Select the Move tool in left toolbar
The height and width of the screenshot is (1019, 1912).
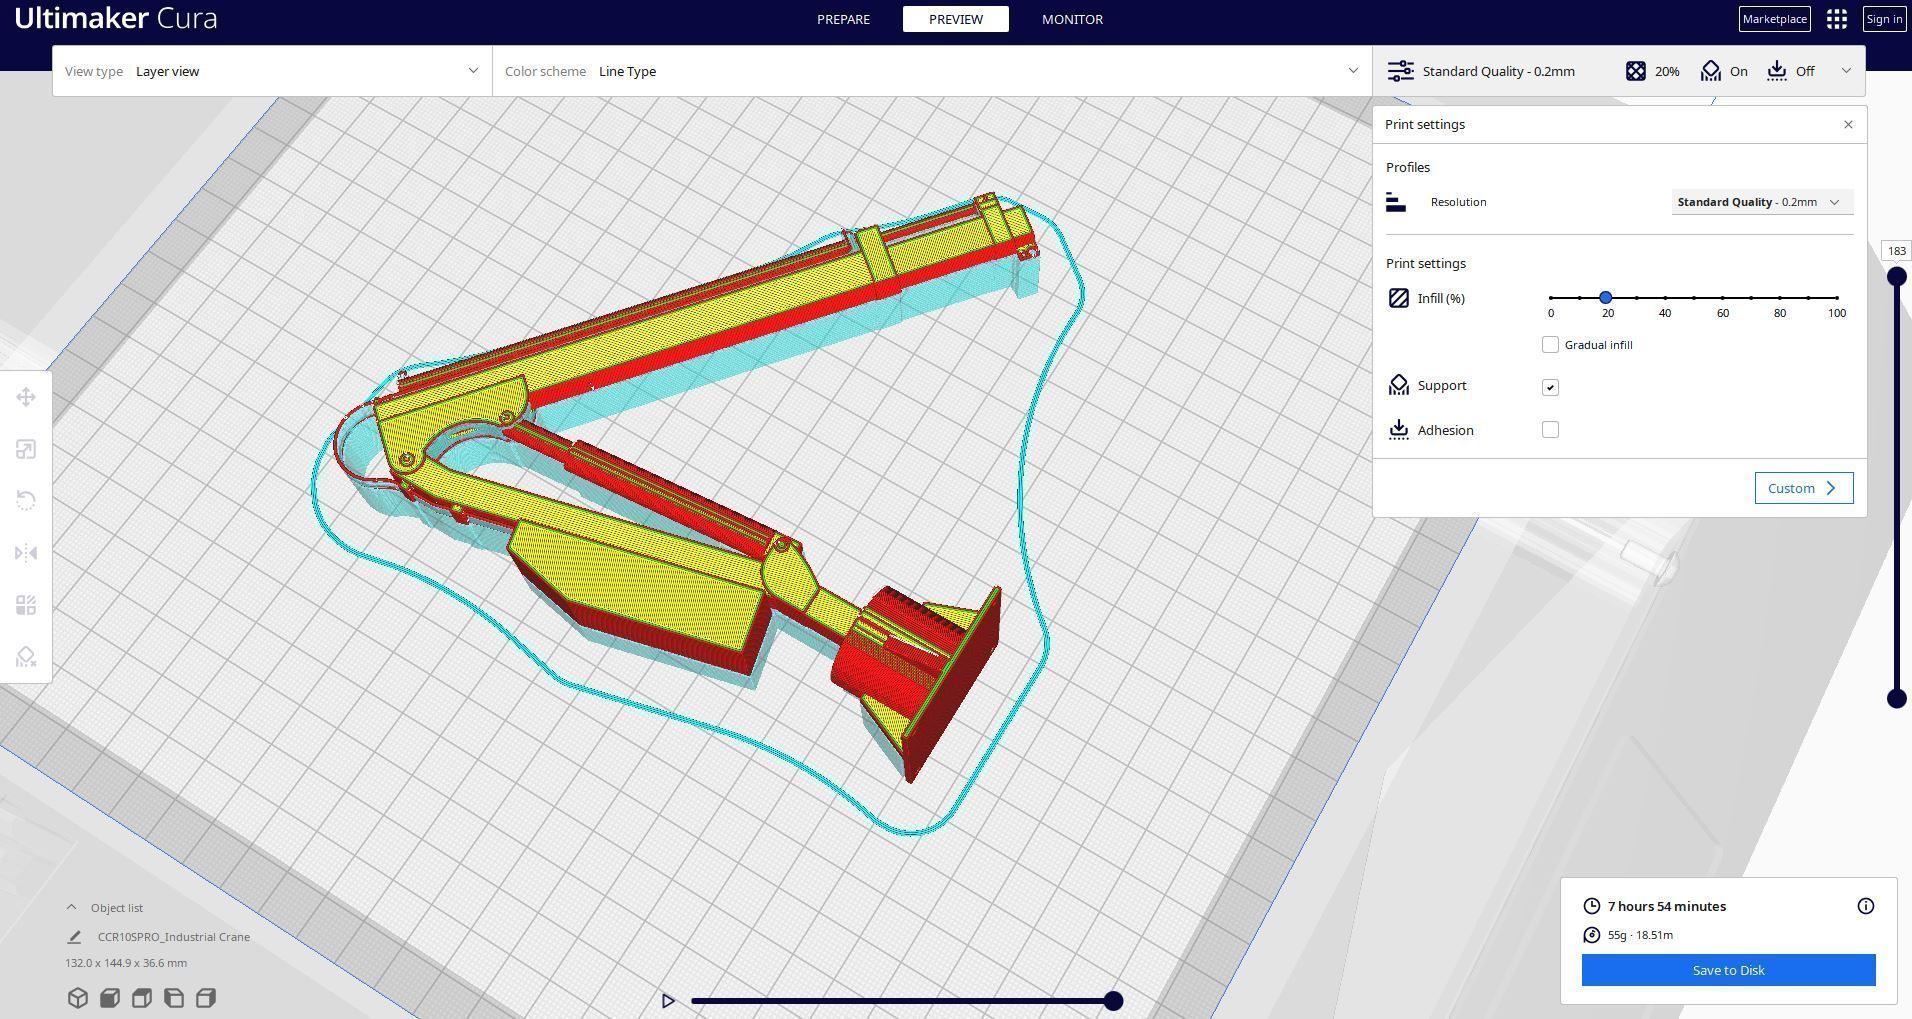tap(26, 397)
